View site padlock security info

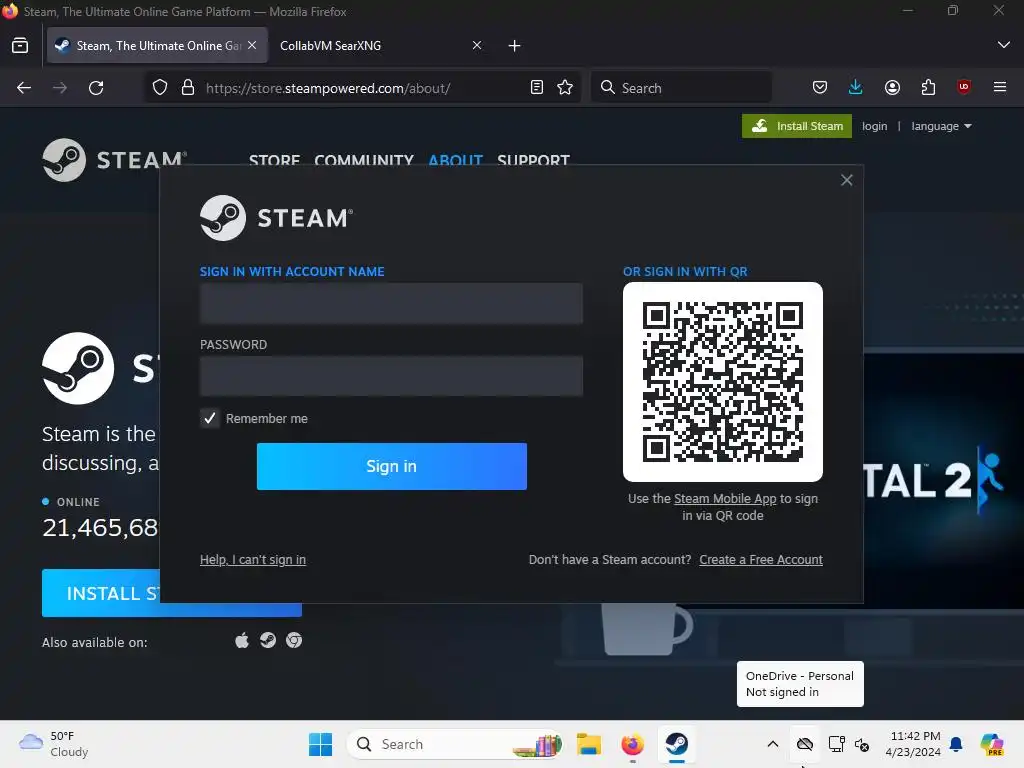188,88
